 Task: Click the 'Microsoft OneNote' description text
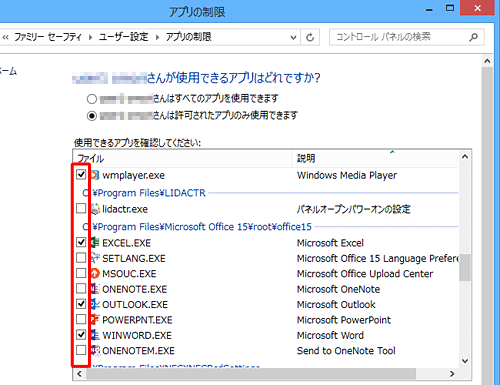coord(338,289)
